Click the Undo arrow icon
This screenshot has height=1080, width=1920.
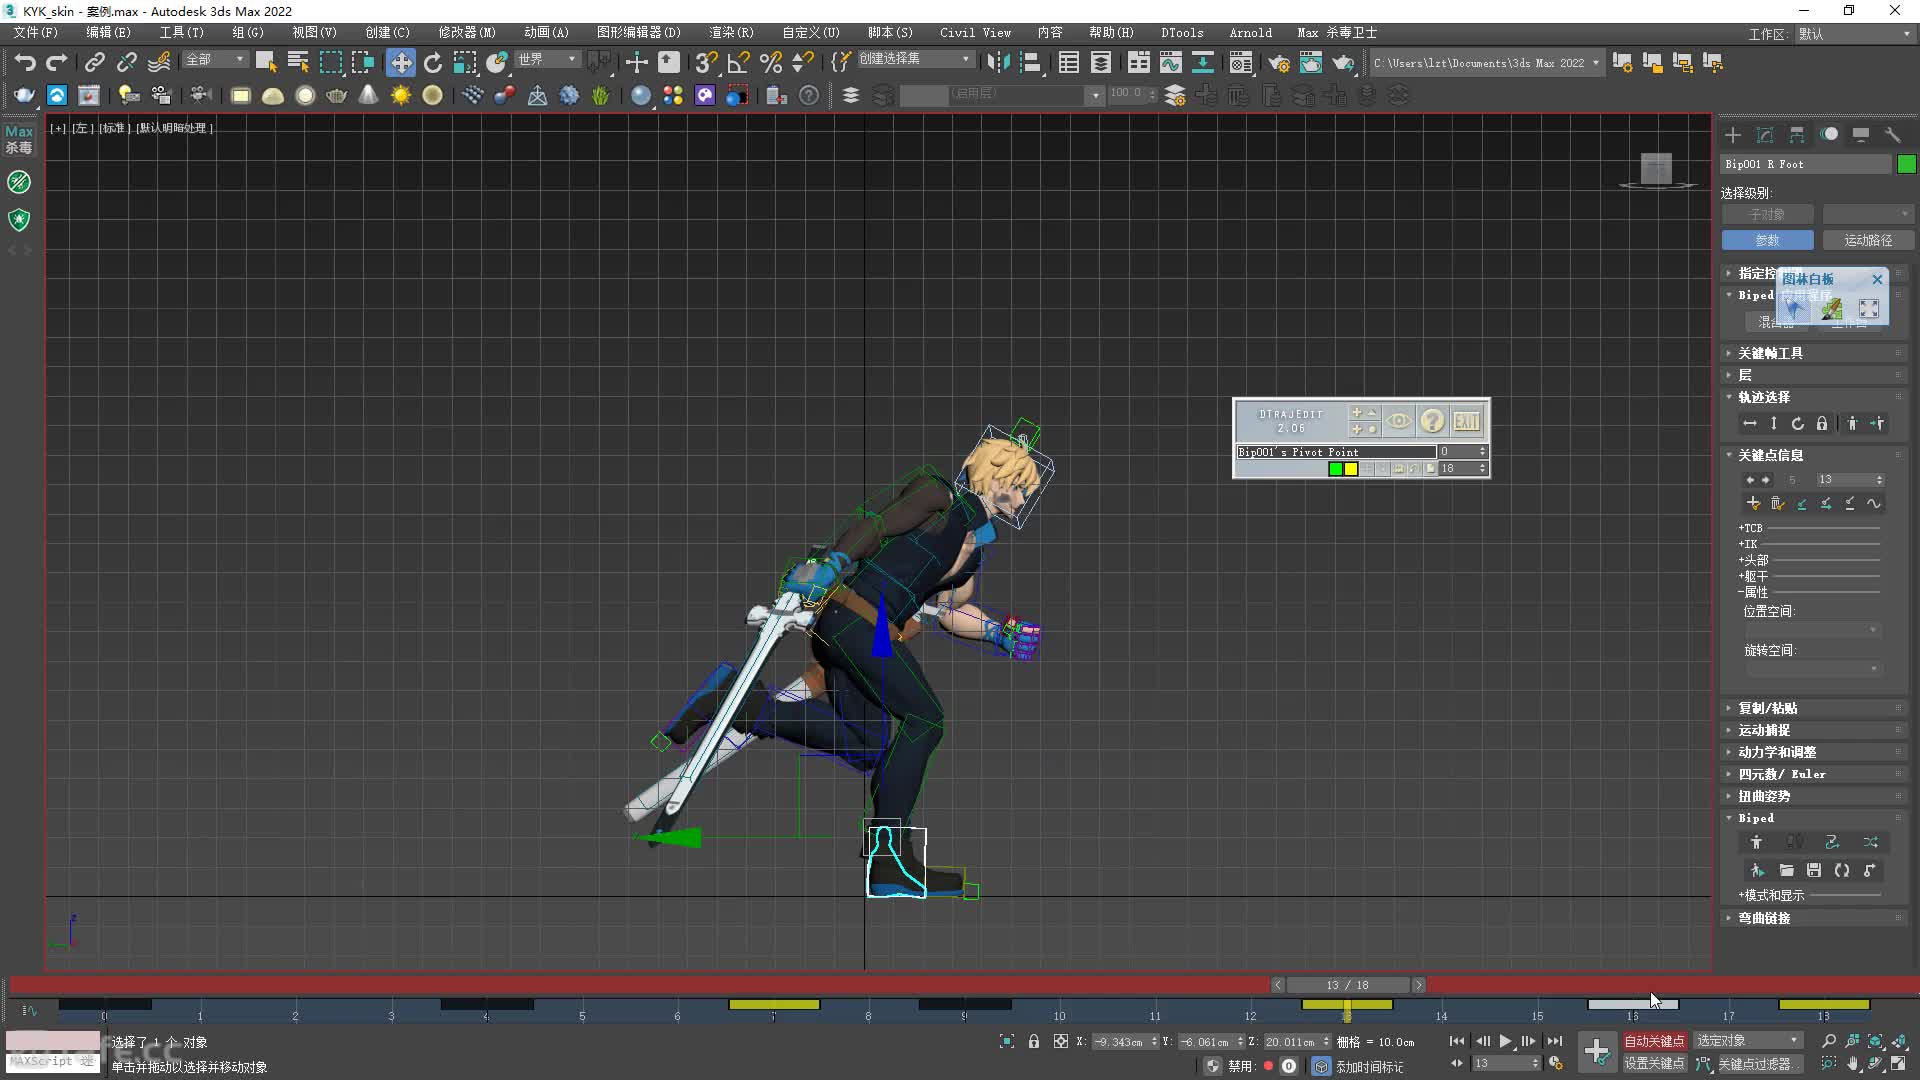pyautogui.click(x=25, y=62)
